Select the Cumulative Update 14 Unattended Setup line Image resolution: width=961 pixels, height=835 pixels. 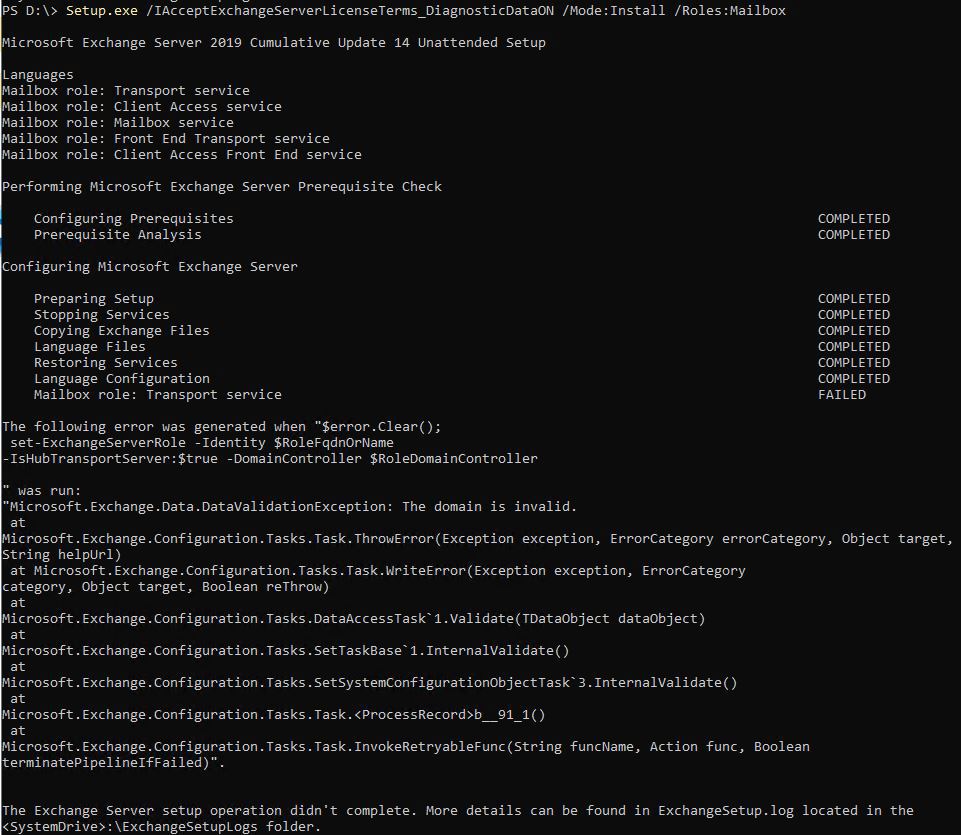click(274, 43)
